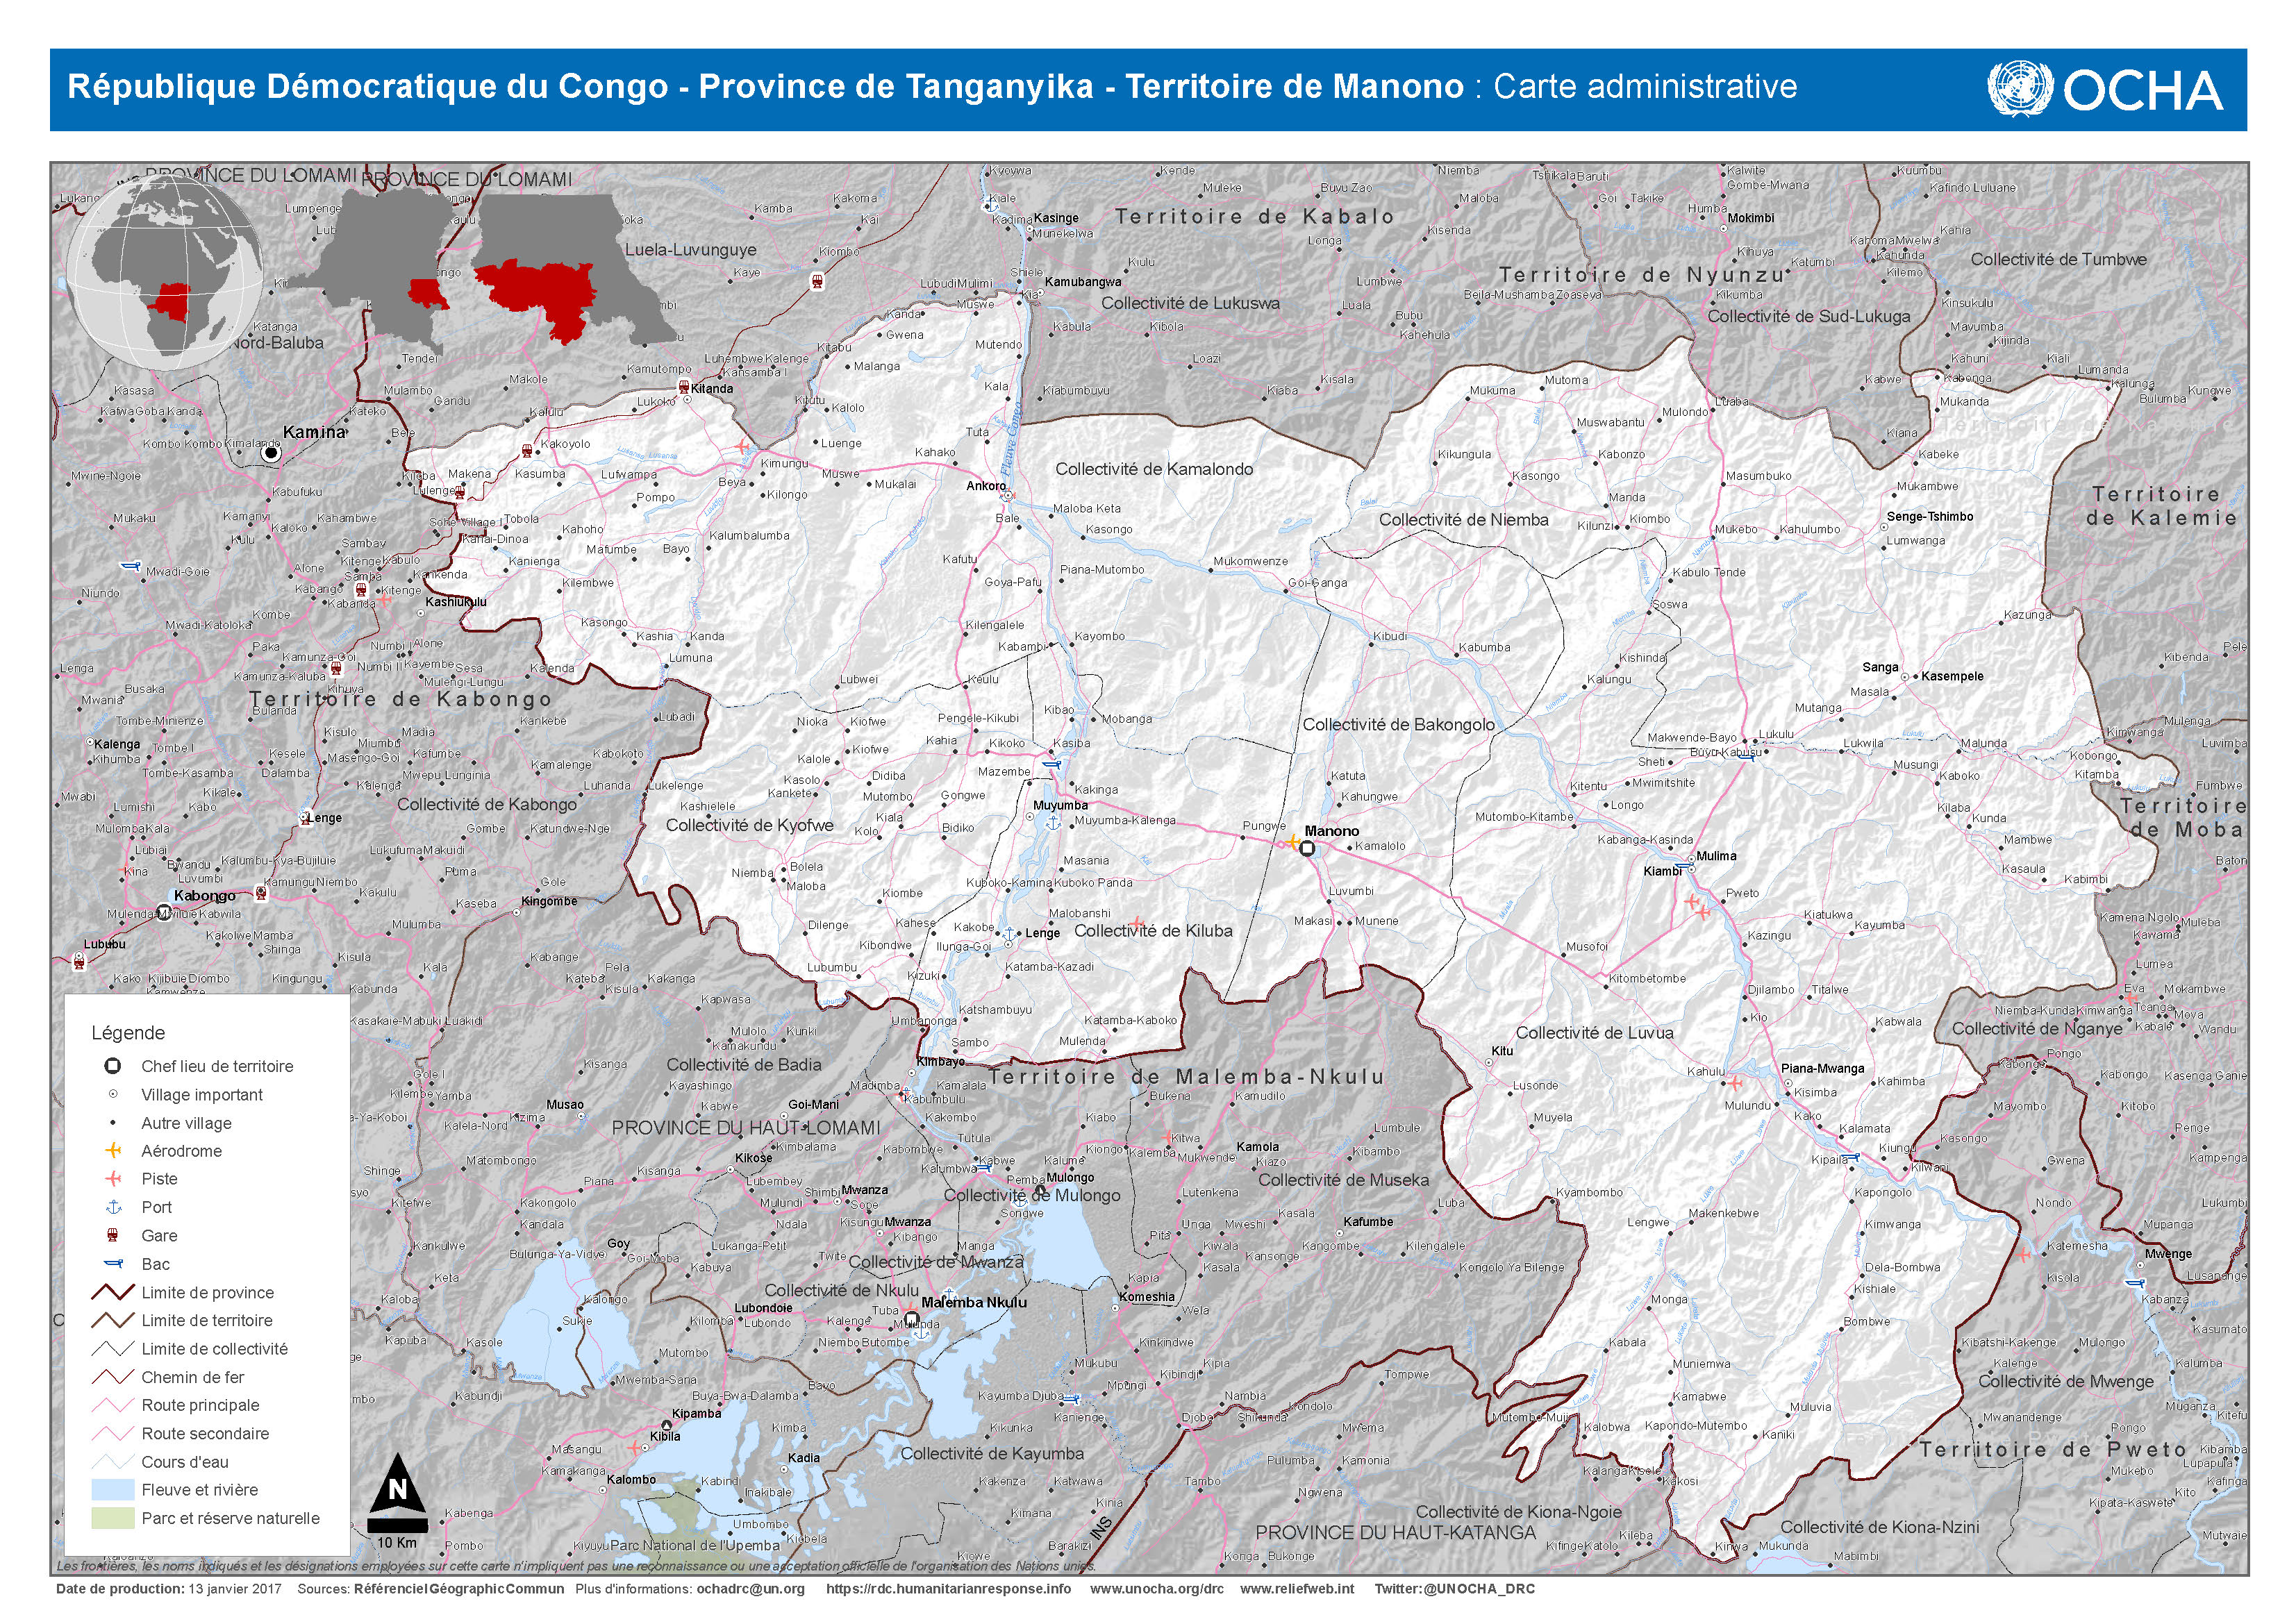Click the pink Piste icon in legend
This screenshot has height=1624, width=2296.
pos(113,1178)
